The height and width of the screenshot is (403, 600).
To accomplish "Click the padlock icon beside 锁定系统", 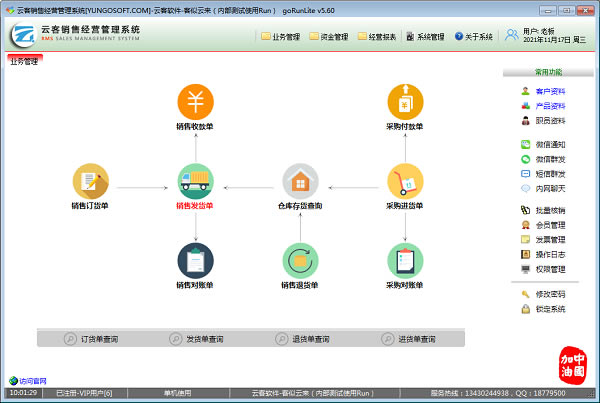I will [x=526, y=309].
